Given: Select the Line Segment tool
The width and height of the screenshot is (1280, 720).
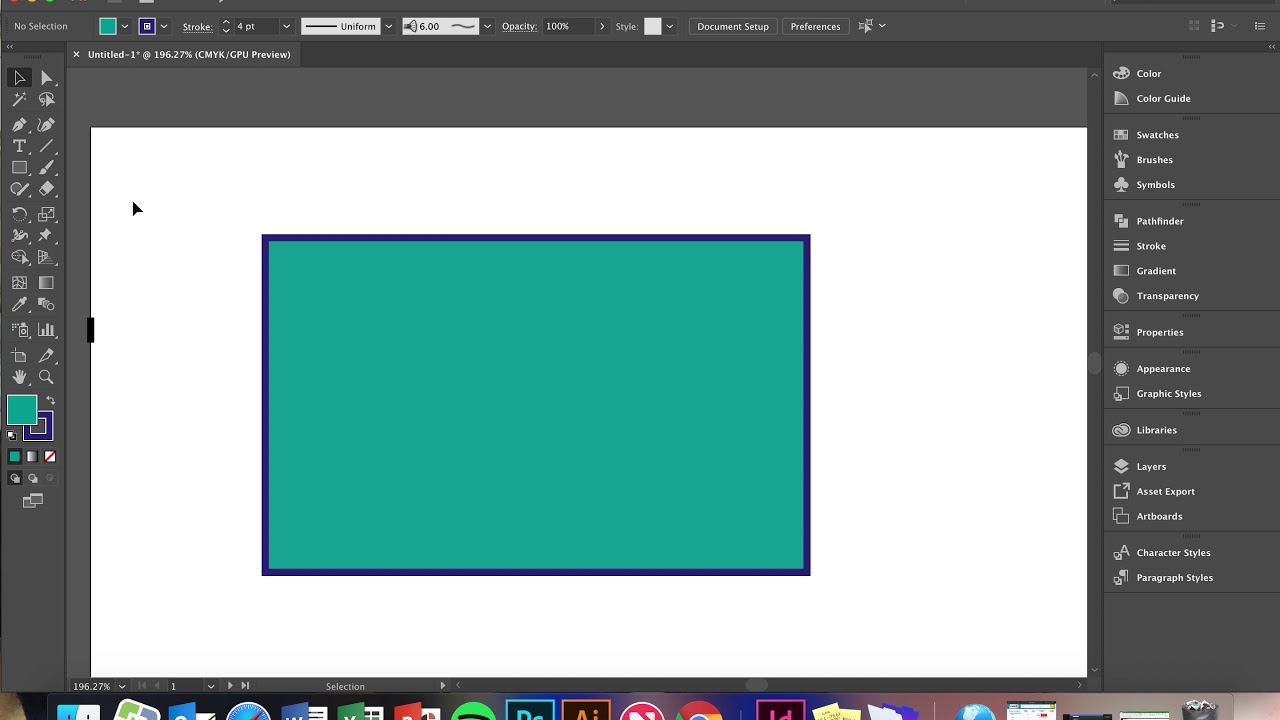Looking at the screenshot, I should point(46,146).
